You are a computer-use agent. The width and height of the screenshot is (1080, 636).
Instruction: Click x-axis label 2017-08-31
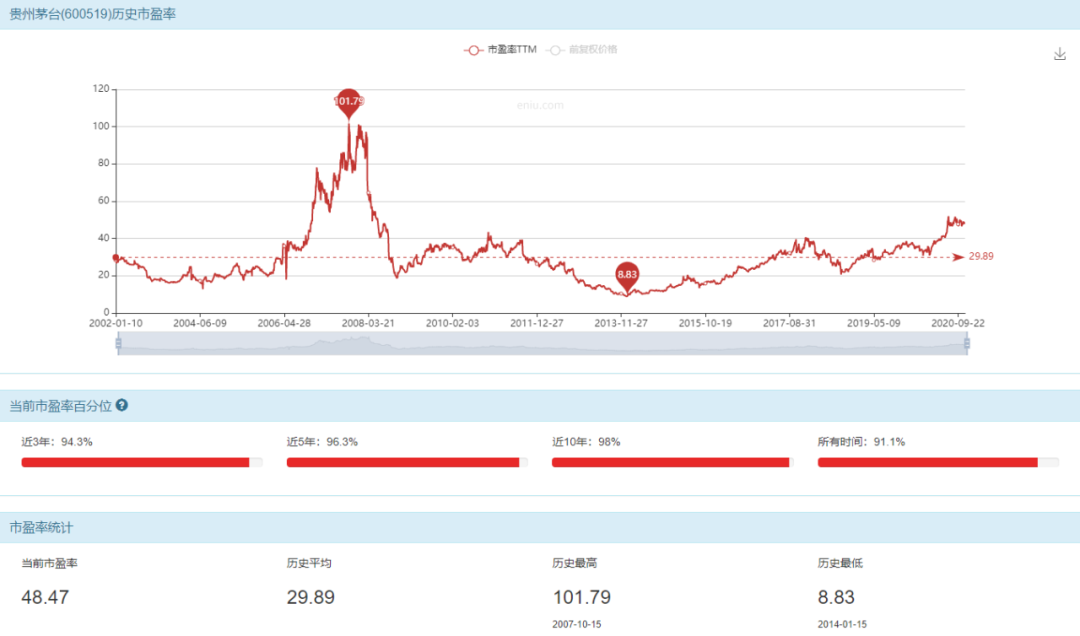789,323
